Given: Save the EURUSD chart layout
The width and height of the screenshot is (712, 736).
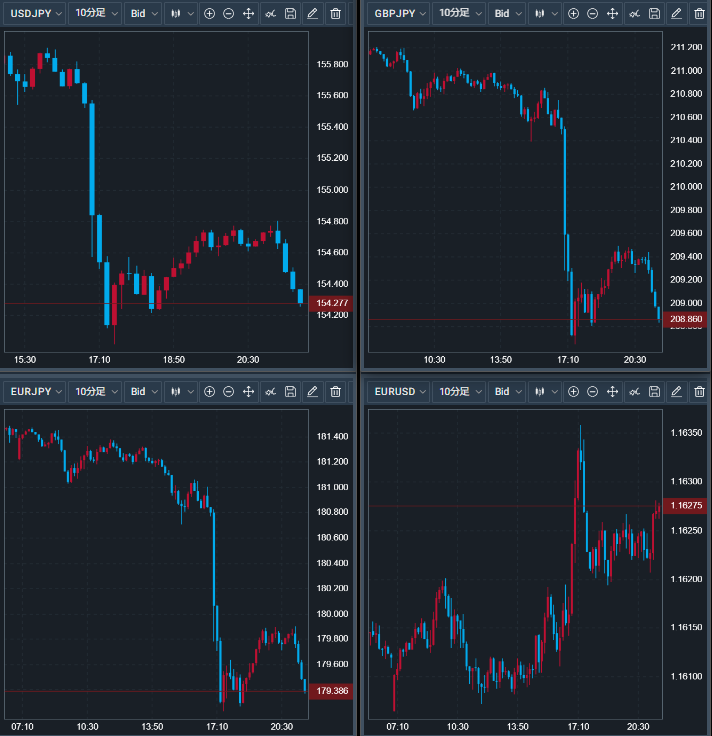Looking at the screenshot, I should [x=654, y=391].
